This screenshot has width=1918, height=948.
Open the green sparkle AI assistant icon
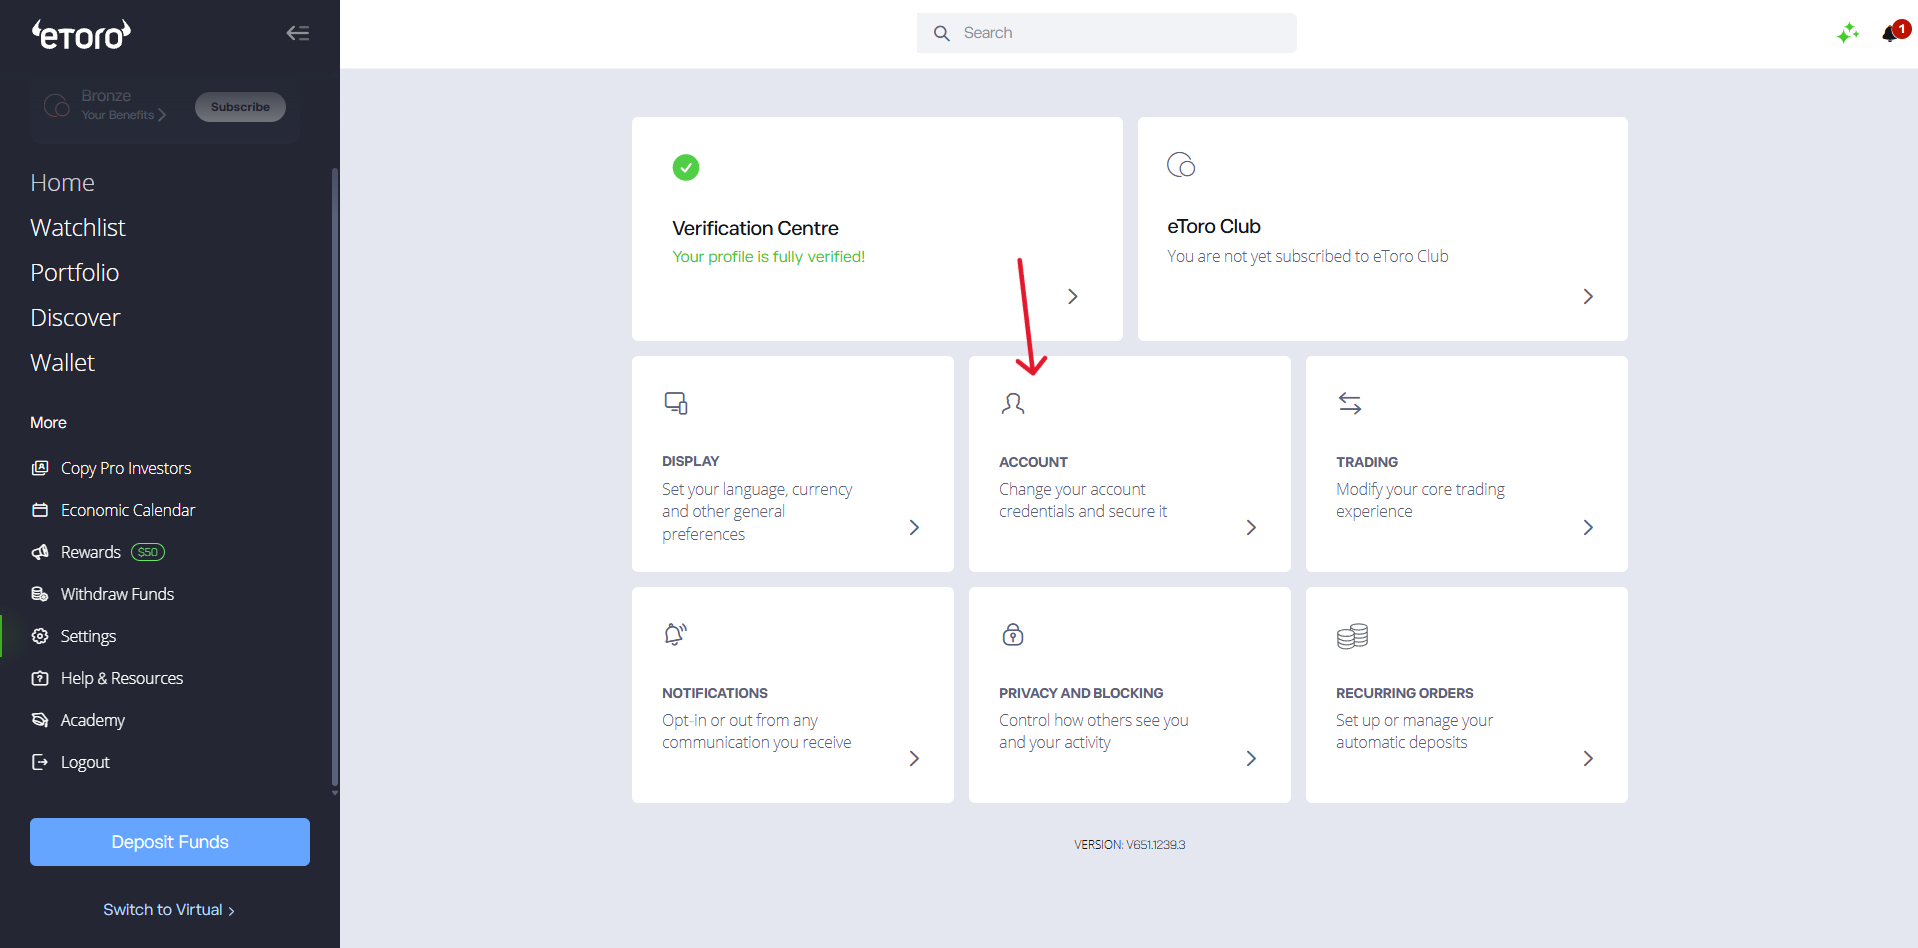1848,33
